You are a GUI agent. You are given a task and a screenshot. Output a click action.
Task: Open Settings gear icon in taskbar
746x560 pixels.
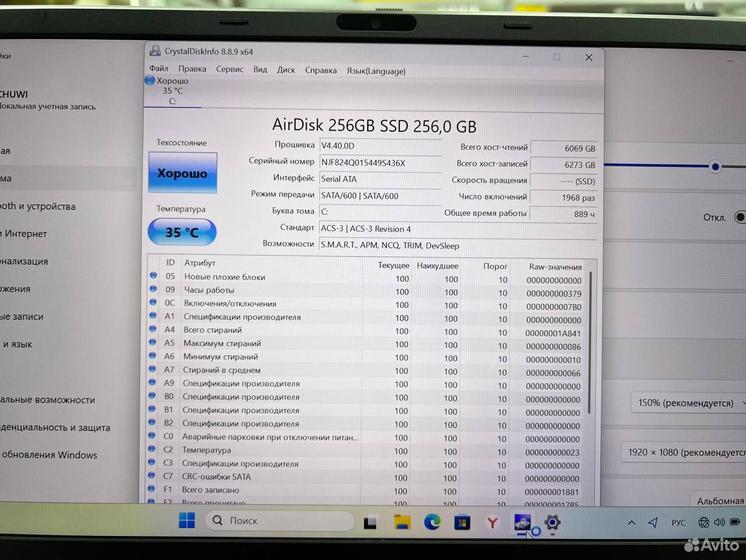(x=552, y=523)
